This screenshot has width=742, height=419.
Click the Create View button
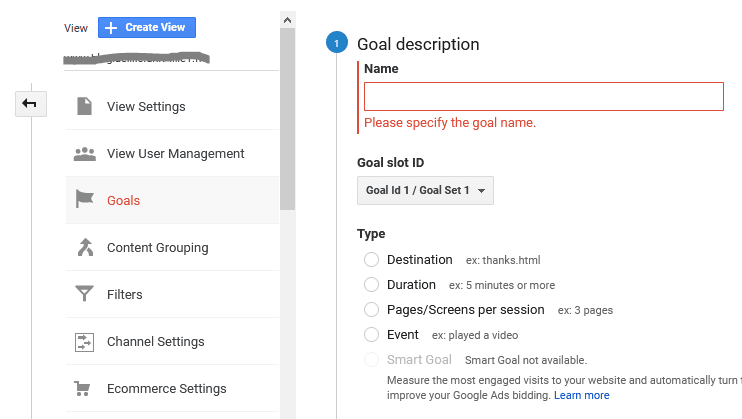coord(146,28)
